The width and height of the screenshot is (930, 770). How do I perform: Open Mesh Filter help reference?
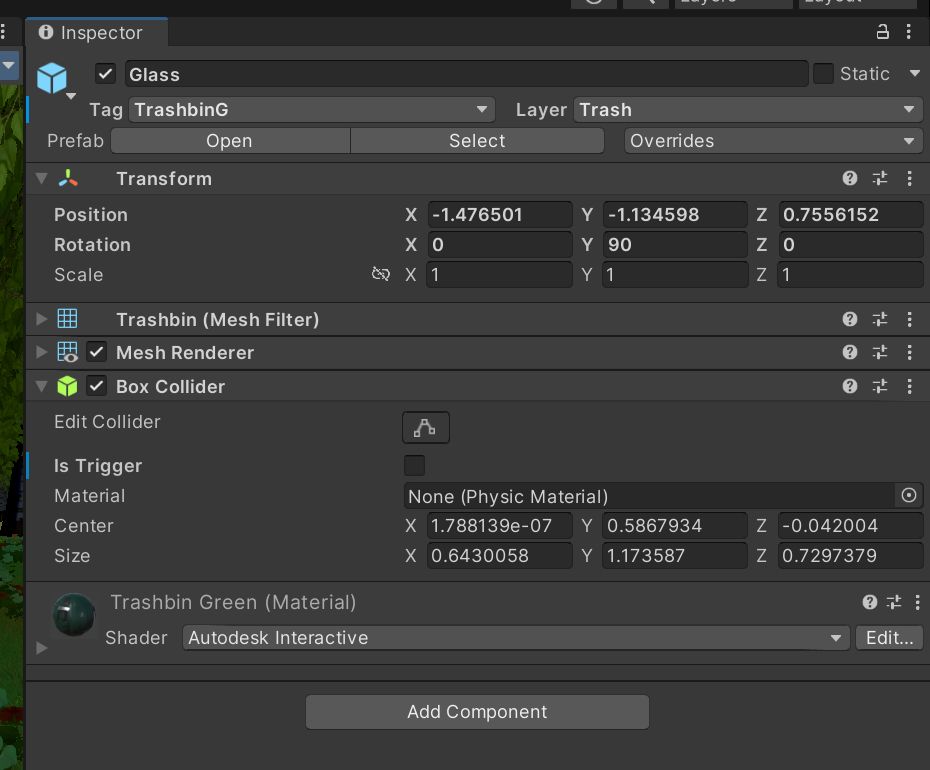click(849, 320)
